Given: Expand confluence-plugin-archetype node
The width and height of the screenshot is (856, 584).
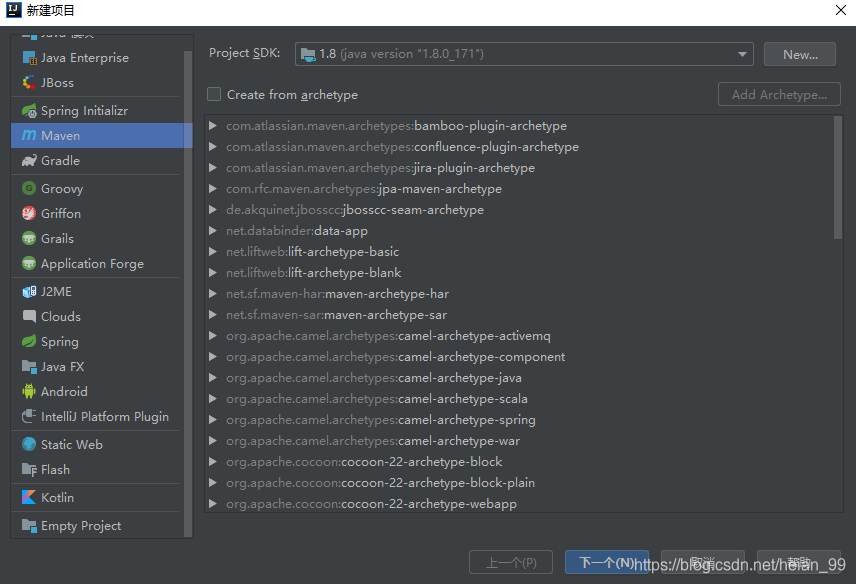Looking at the screenshot, I should click(213, 147).
